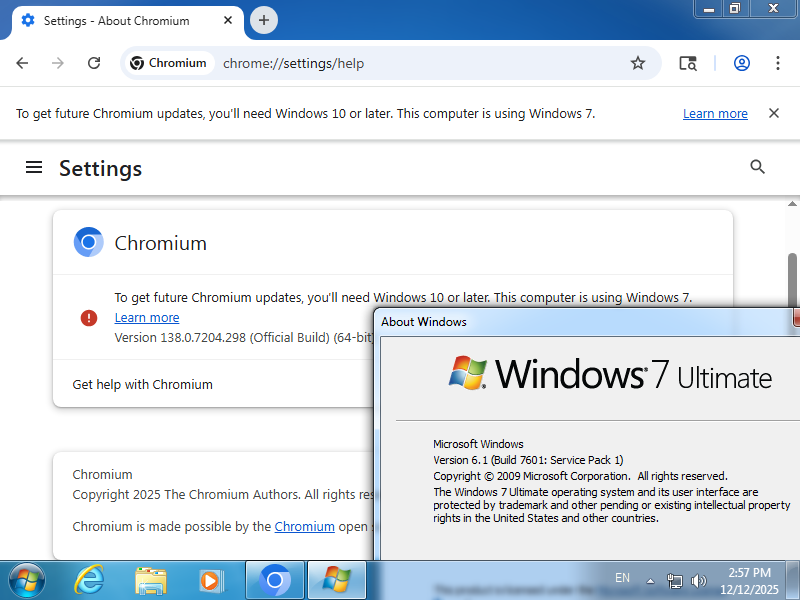Image resolution: width=800 pixels, height=600 pixels.
Task: Dismiss the Windows 10 update infobar
Action: [x=773, y=113]
